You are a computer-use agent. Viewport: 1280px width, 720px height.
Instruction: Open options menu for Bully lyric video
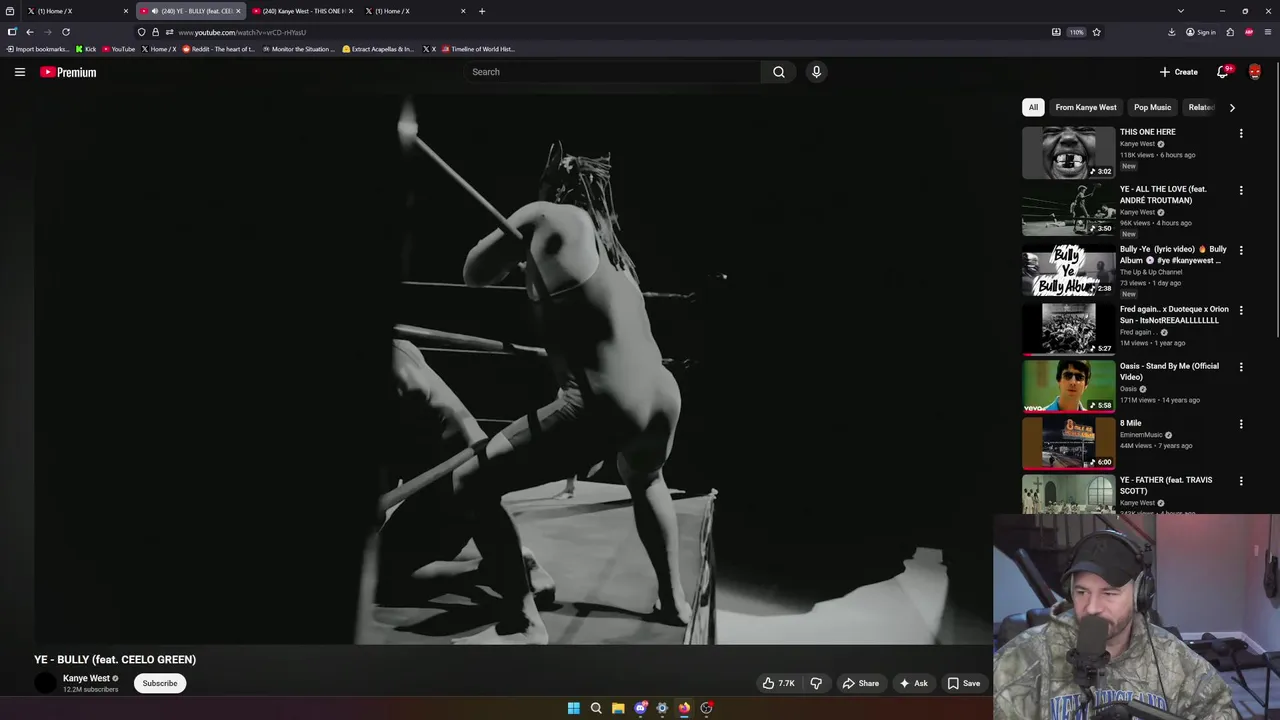tap(1241, 250)
